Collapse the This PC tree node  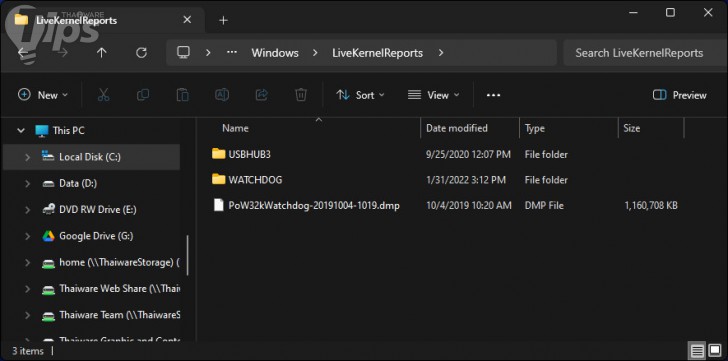click(x=21, y=131)
